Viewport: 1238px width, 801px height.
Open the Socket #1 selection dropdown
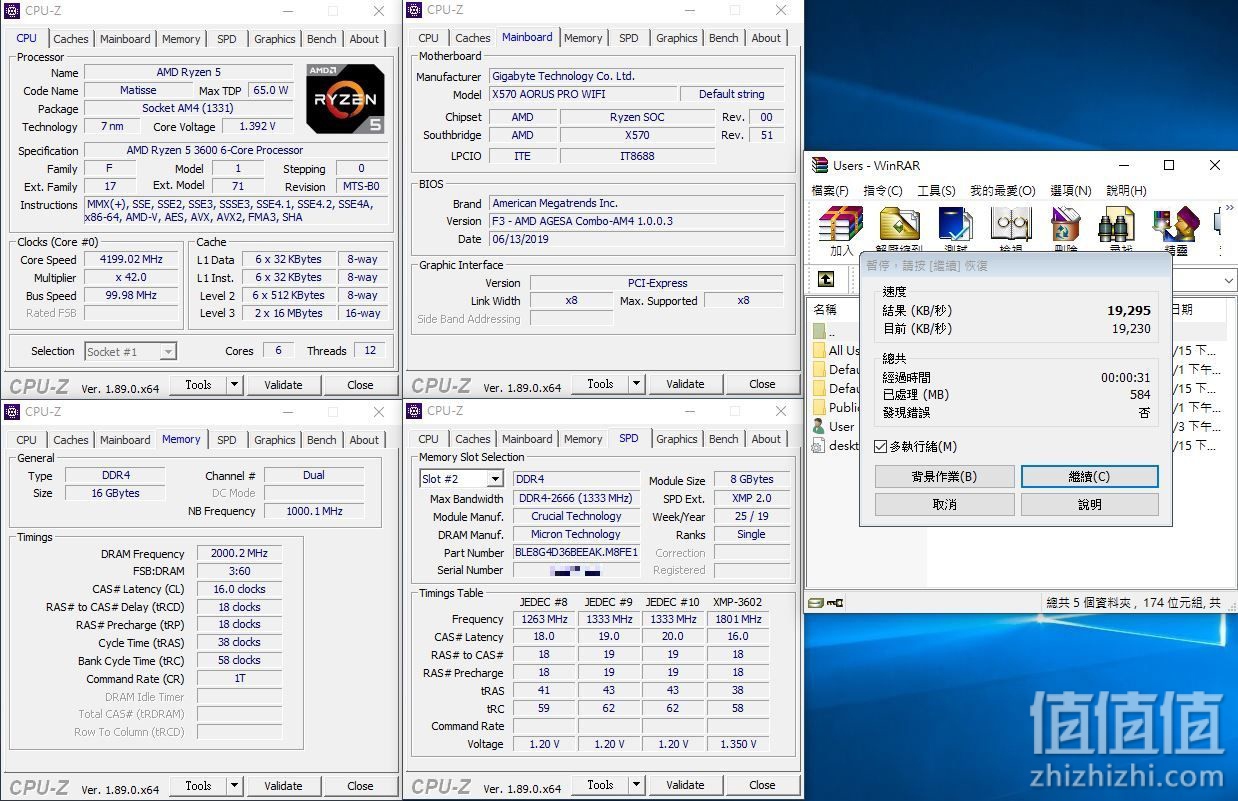point(168,351)
